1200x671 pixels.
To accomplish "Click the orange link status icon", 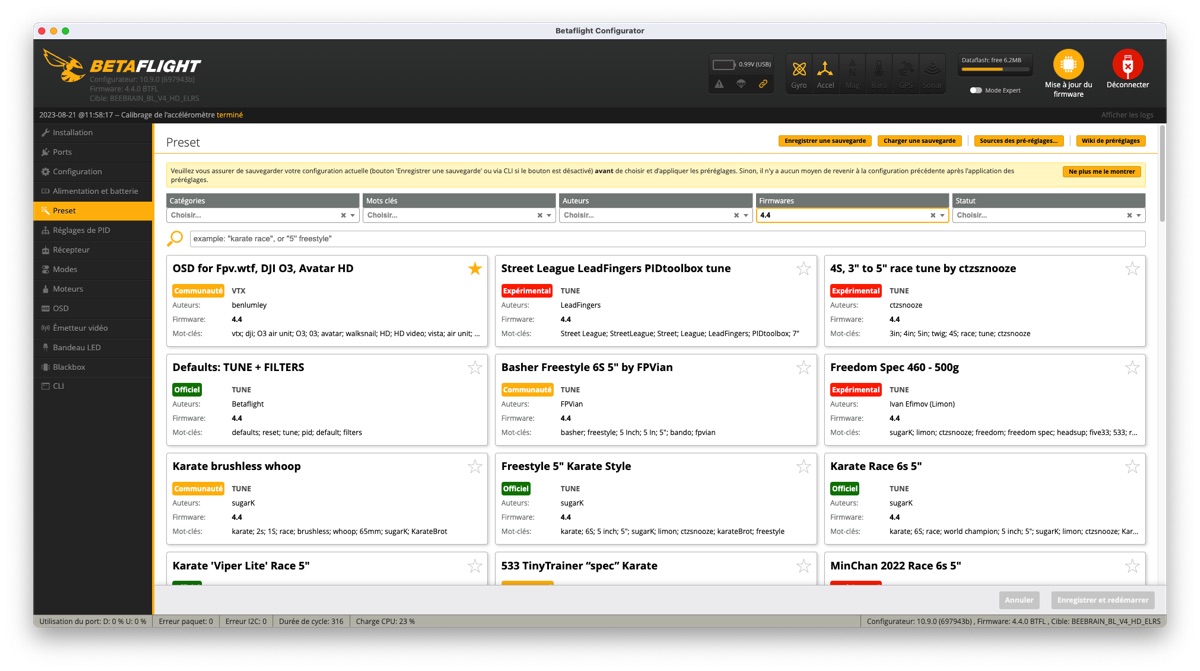I will click(763, 84).
